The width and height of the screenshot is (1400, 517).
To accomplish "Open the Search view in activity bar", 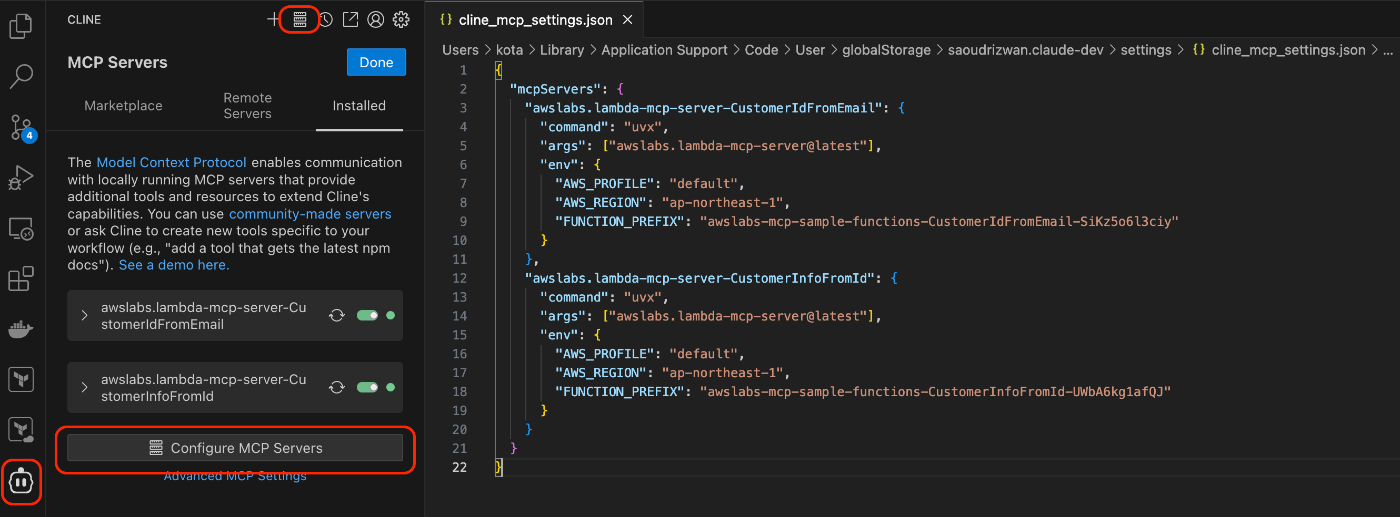I will point(21,76).
